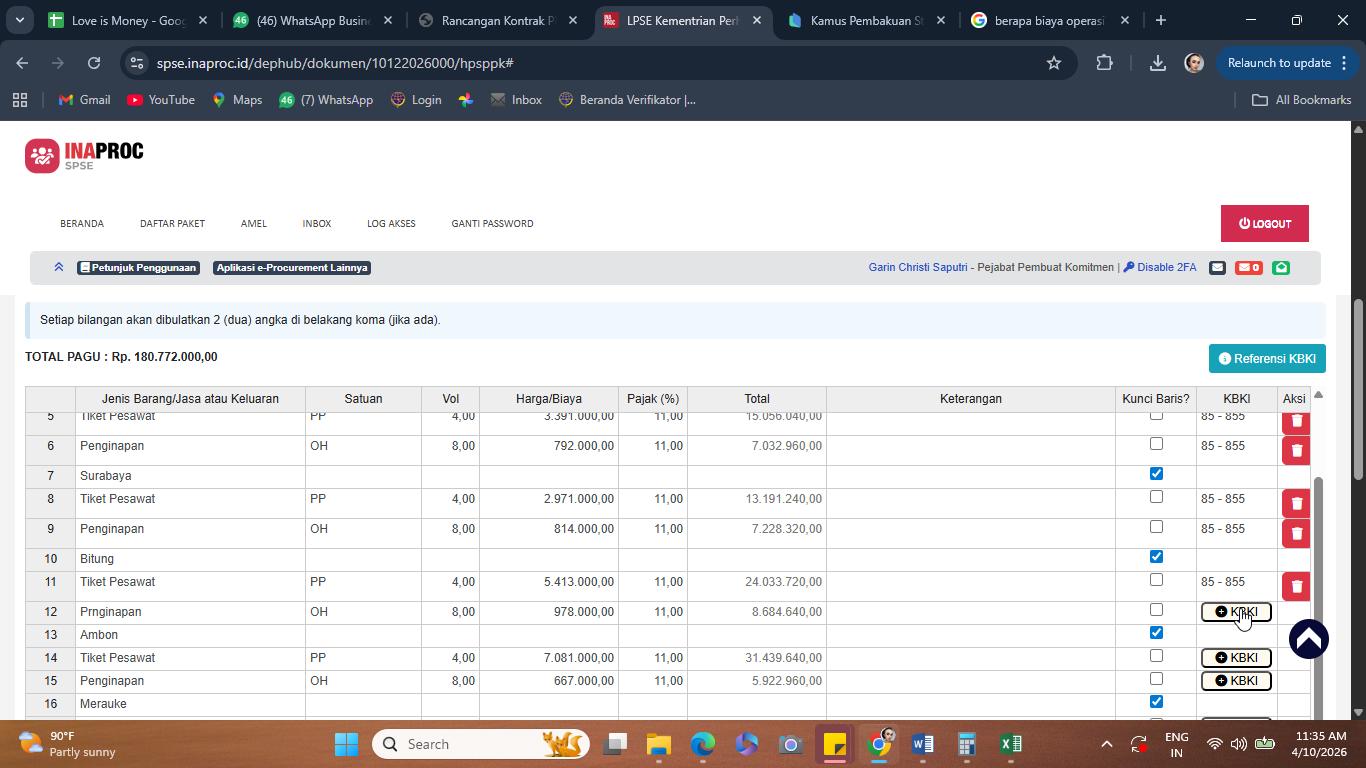
Task: Check Kunci Baris for row 8 Tiket Pesawat
Action: click(1156, 497)
